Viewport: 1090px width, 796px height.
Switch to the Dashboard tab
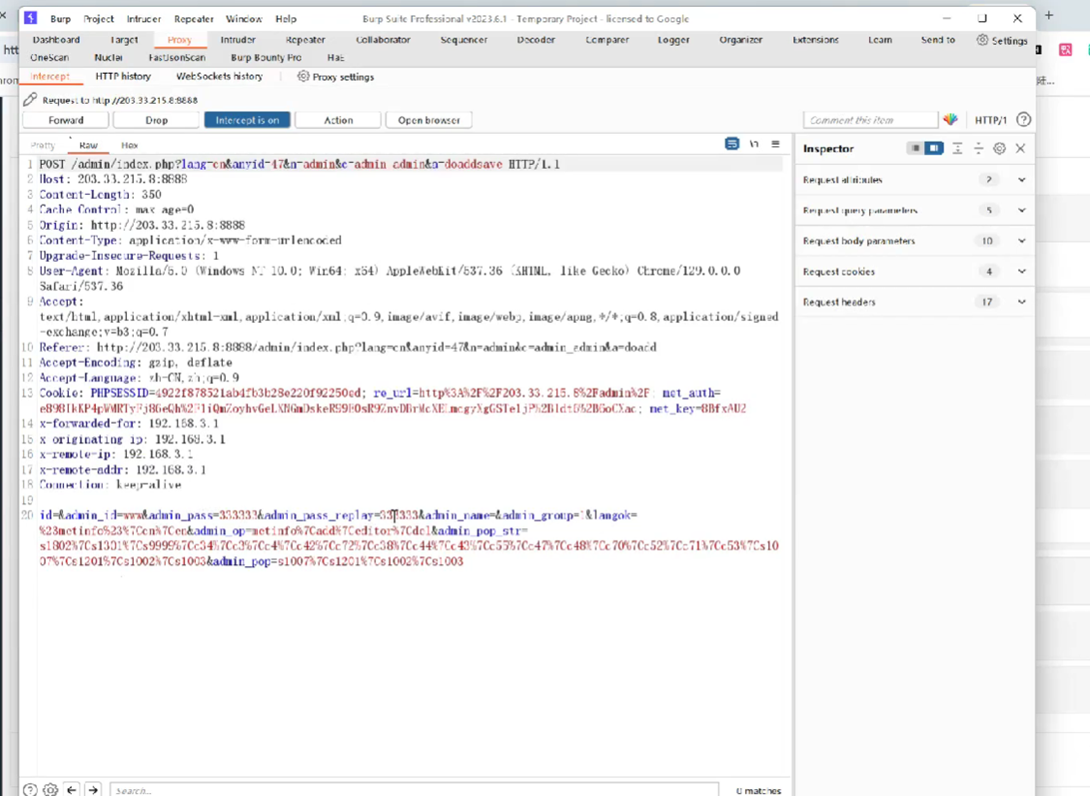click(x=56, y=40)
